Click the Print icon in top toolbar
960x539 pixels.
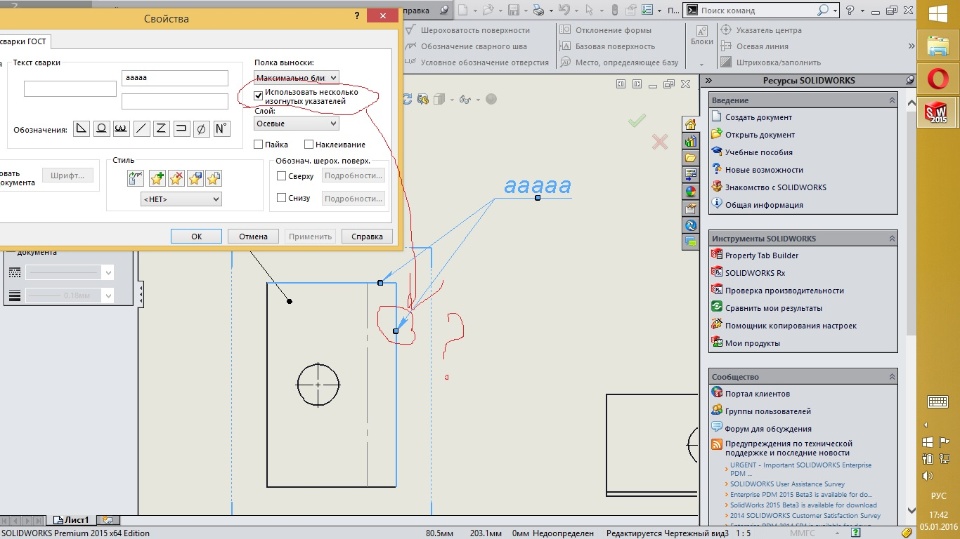538,10
